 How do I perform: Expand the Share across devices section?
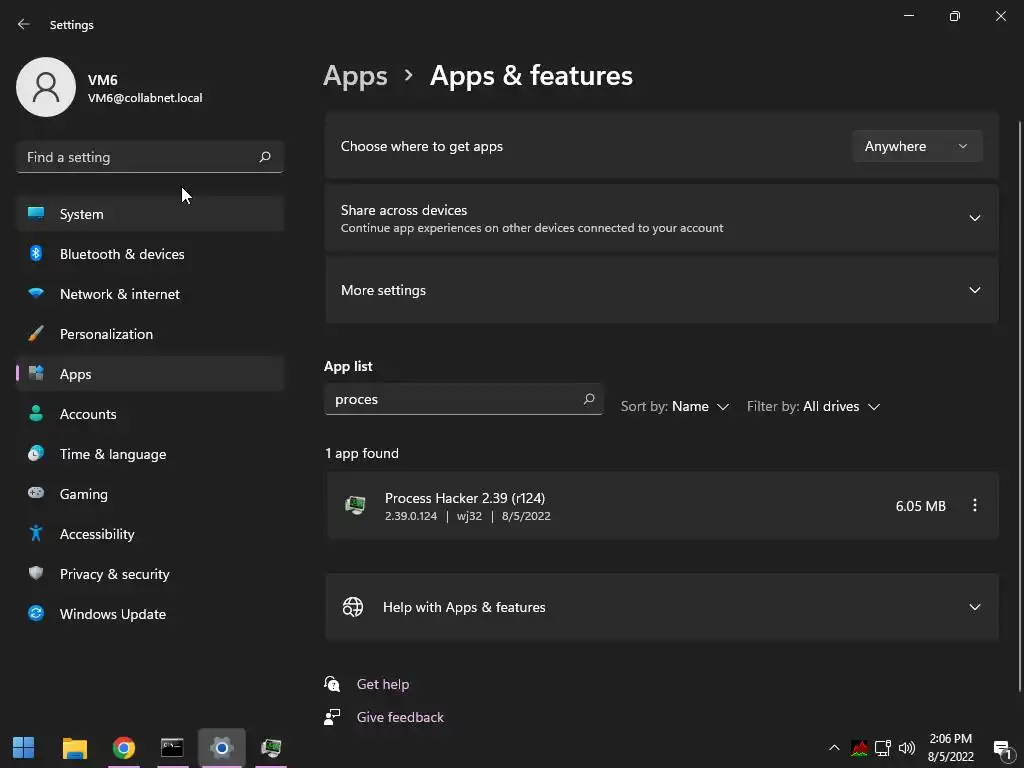pyautogui.click(x=974, y=218)
